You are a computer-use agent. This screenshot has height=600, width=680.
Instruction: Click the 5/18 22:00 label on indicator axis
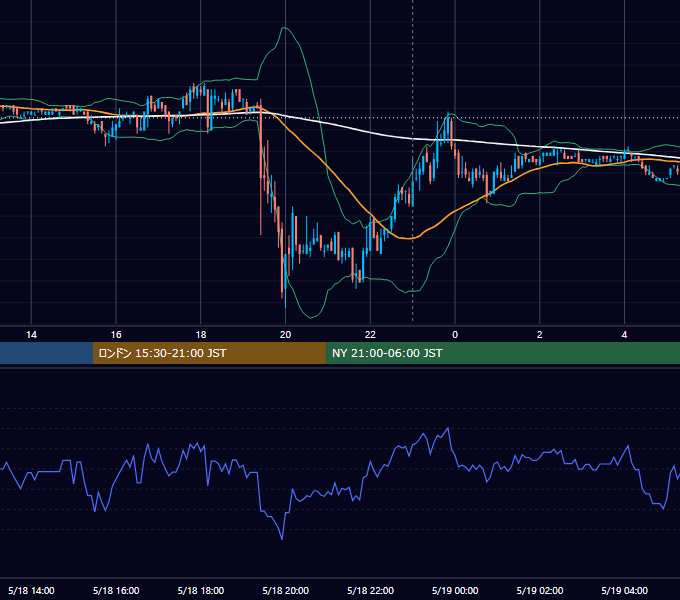370,590
